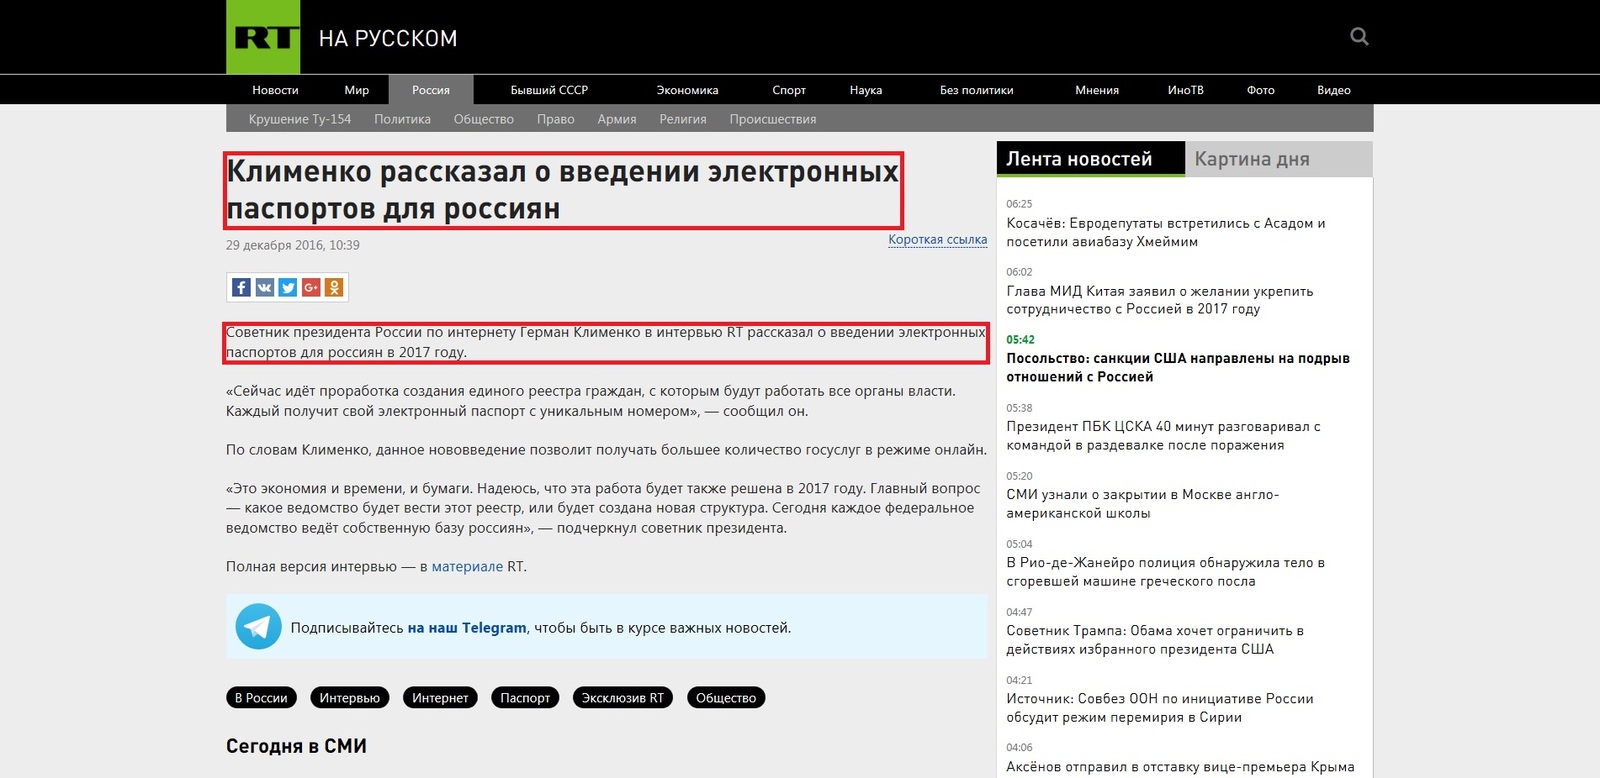This screenshot has width=1600, height=778.
Task: Select Армия submenu item
Action: pyautogui.click(x=617, y=119)
